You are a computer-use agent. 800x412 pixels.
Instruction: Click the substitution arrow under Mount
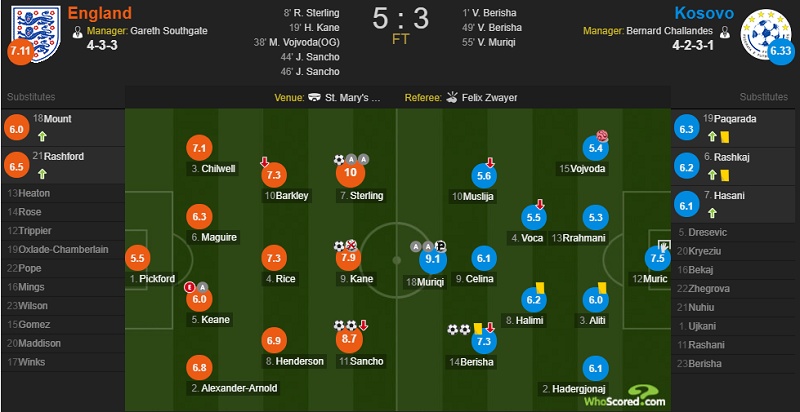point(42,137)
